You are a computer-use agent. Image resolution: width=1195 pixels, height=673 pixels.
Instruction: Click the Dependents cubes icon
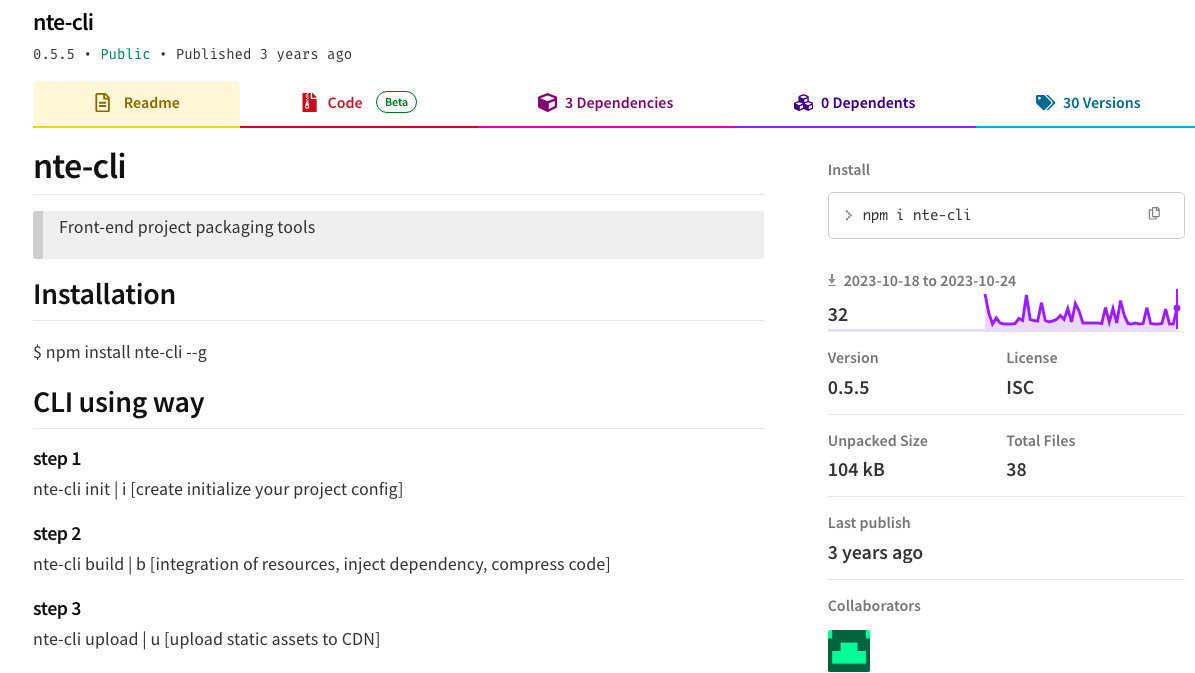[803, 103]
